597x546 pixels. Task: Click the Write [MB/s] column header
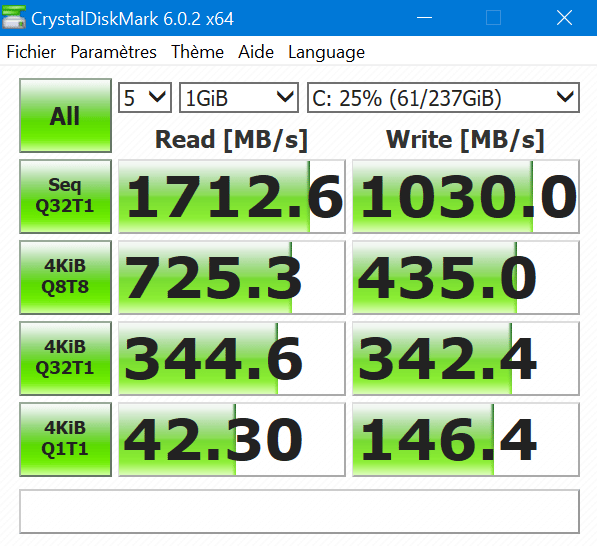click(465, 140)
